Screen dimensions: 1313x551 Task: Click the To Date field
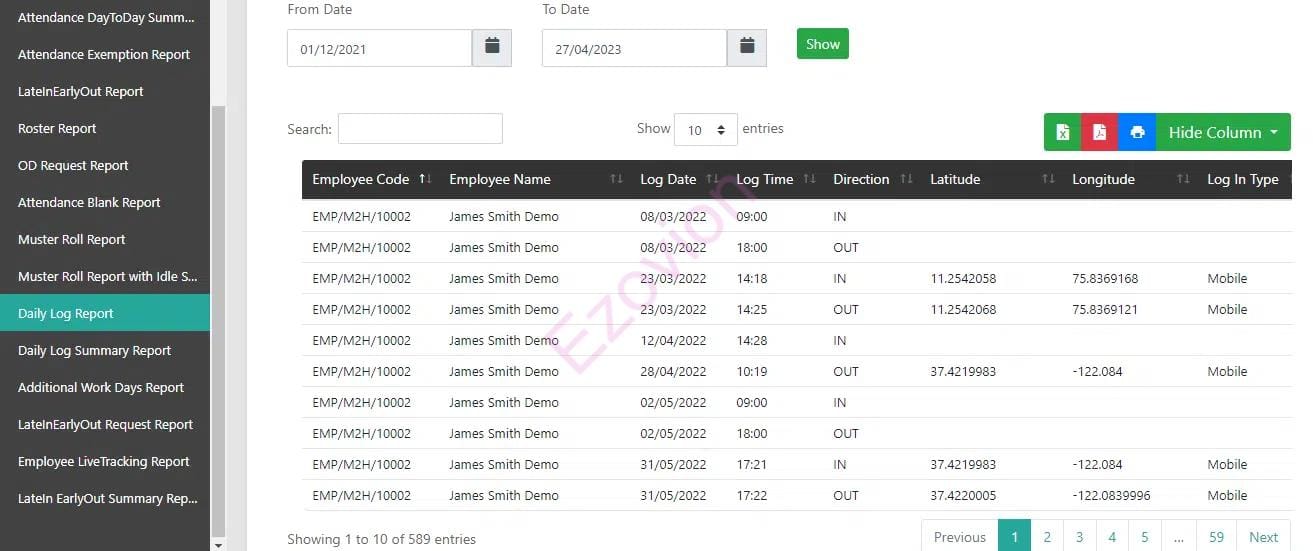point(634,48)
